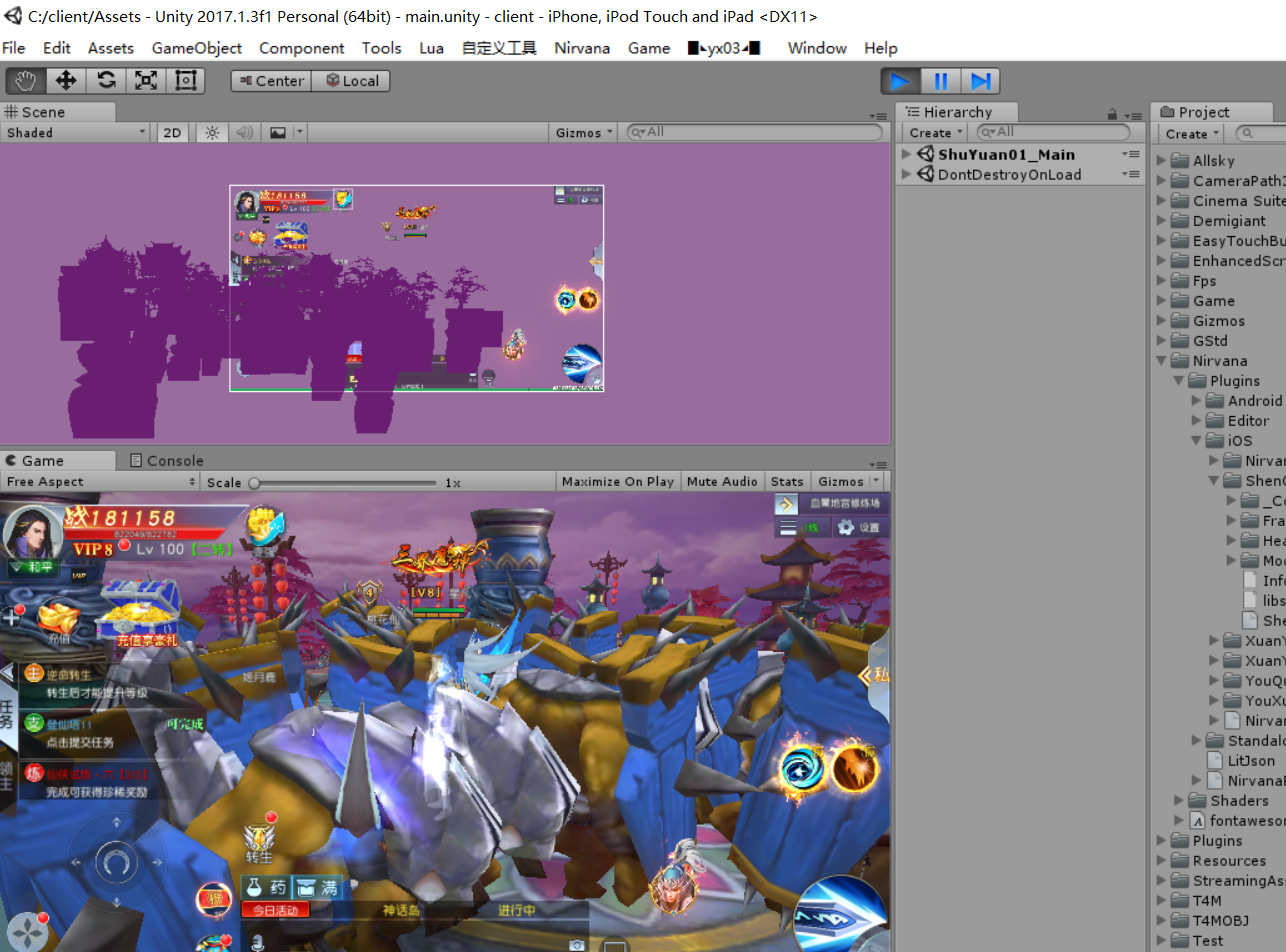This screenshot has width=1286, height=952.
Task: Select the Rect Transform tool
Action: pyautogui.click(x=186, y=81)
